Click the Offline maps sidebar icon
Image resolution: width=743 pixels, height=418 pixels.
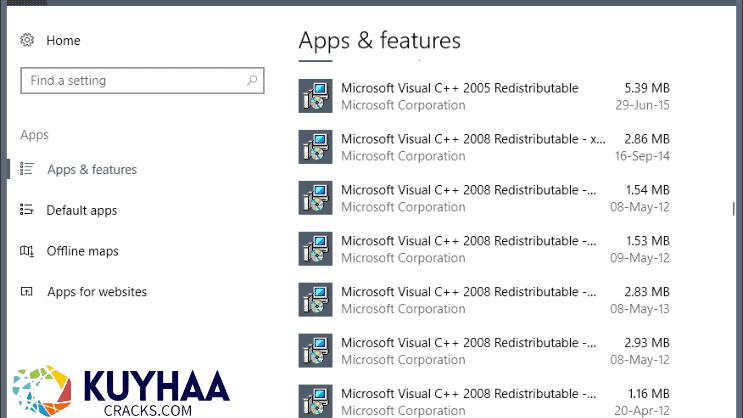tap(27, 251)
